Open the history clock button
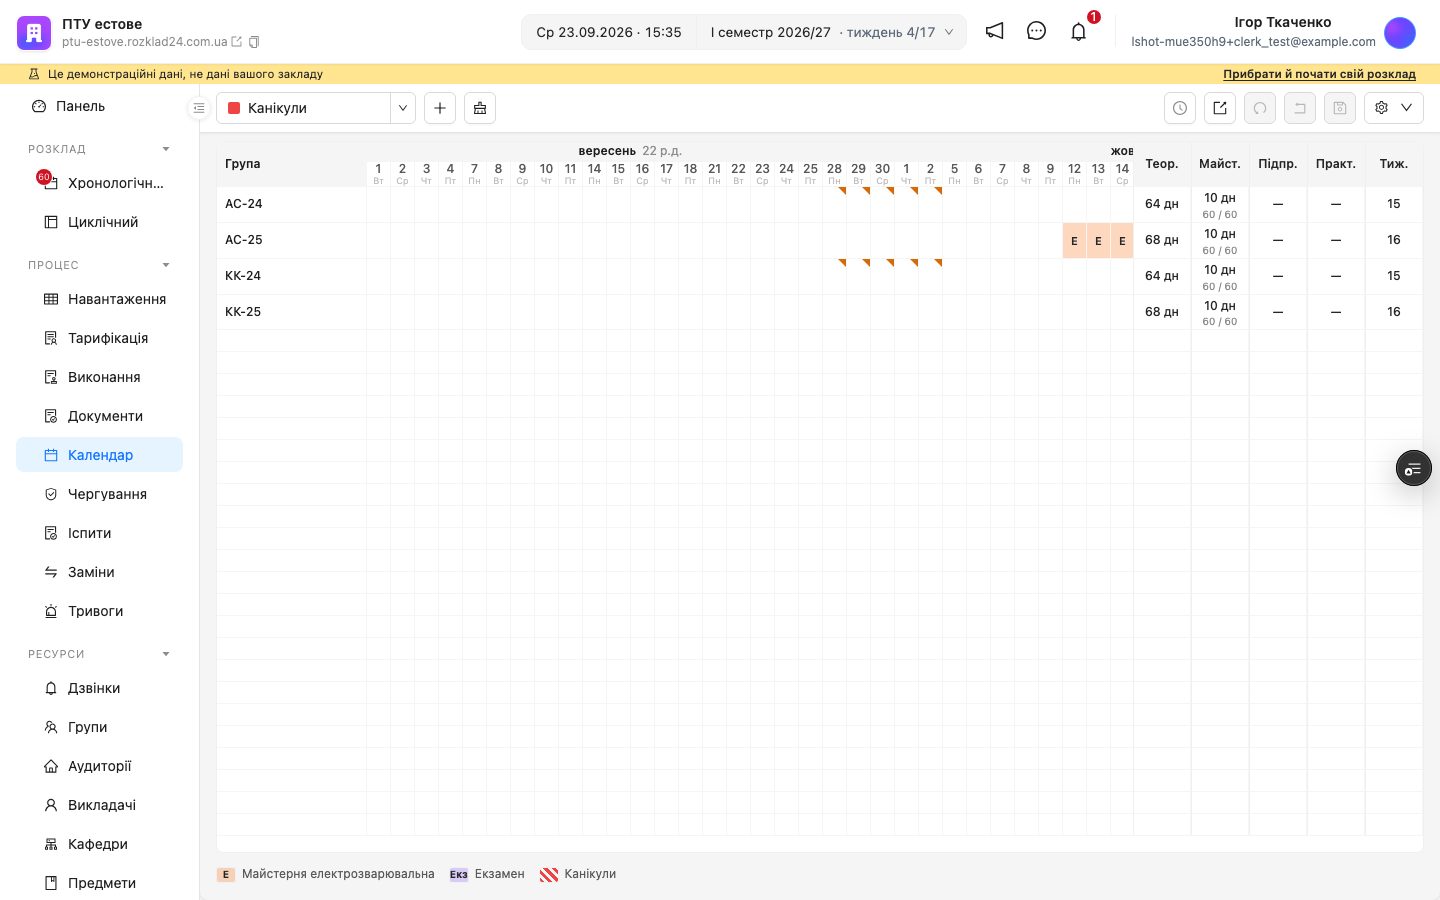This screenshot has height=900, width=1440. 1180,108
